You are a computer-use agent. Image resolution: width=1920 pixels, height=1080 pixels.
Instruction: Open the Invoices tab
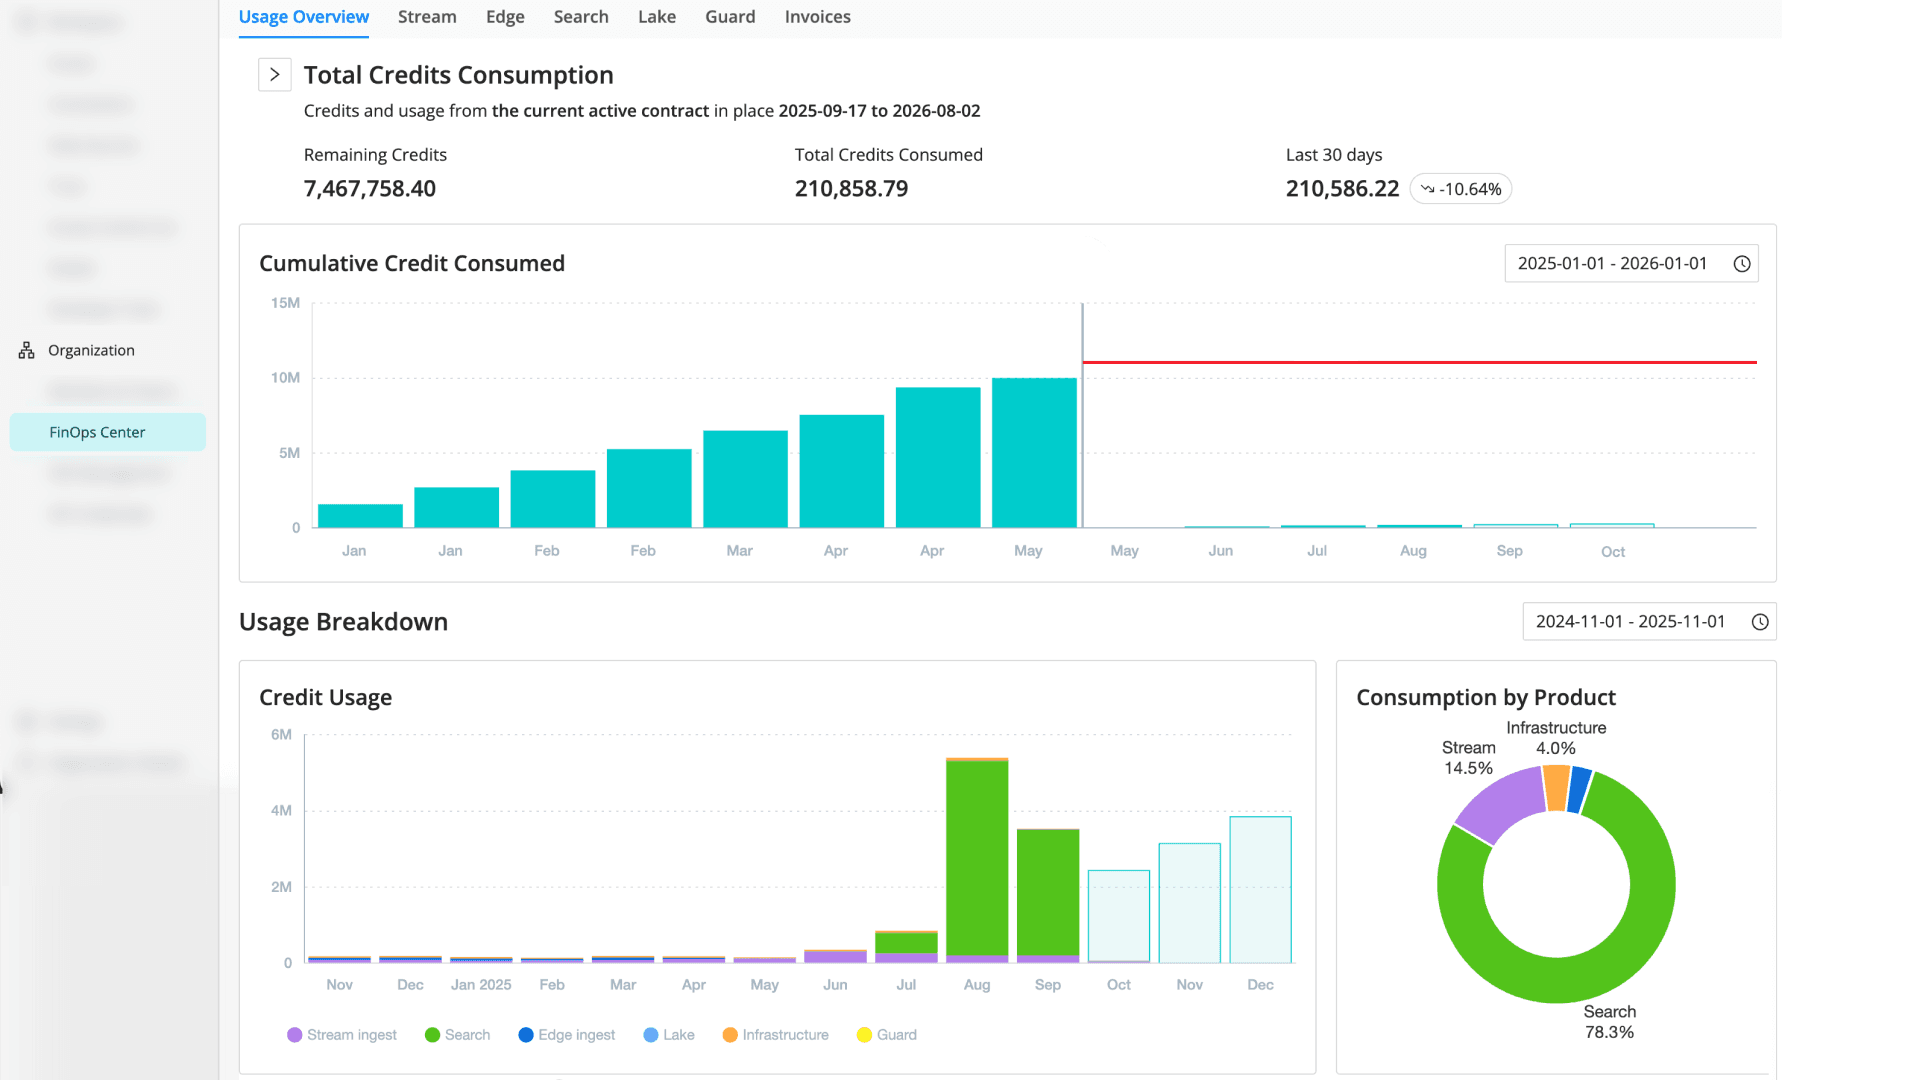pyautogui.click(x=817, y=16)
